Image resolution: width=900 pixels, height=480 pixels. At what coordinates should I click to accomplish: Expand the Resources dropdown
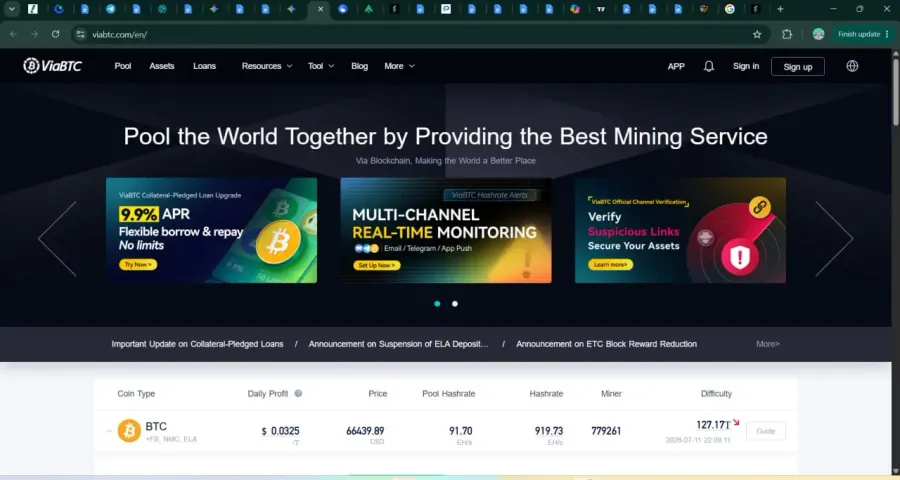(267, 66)
